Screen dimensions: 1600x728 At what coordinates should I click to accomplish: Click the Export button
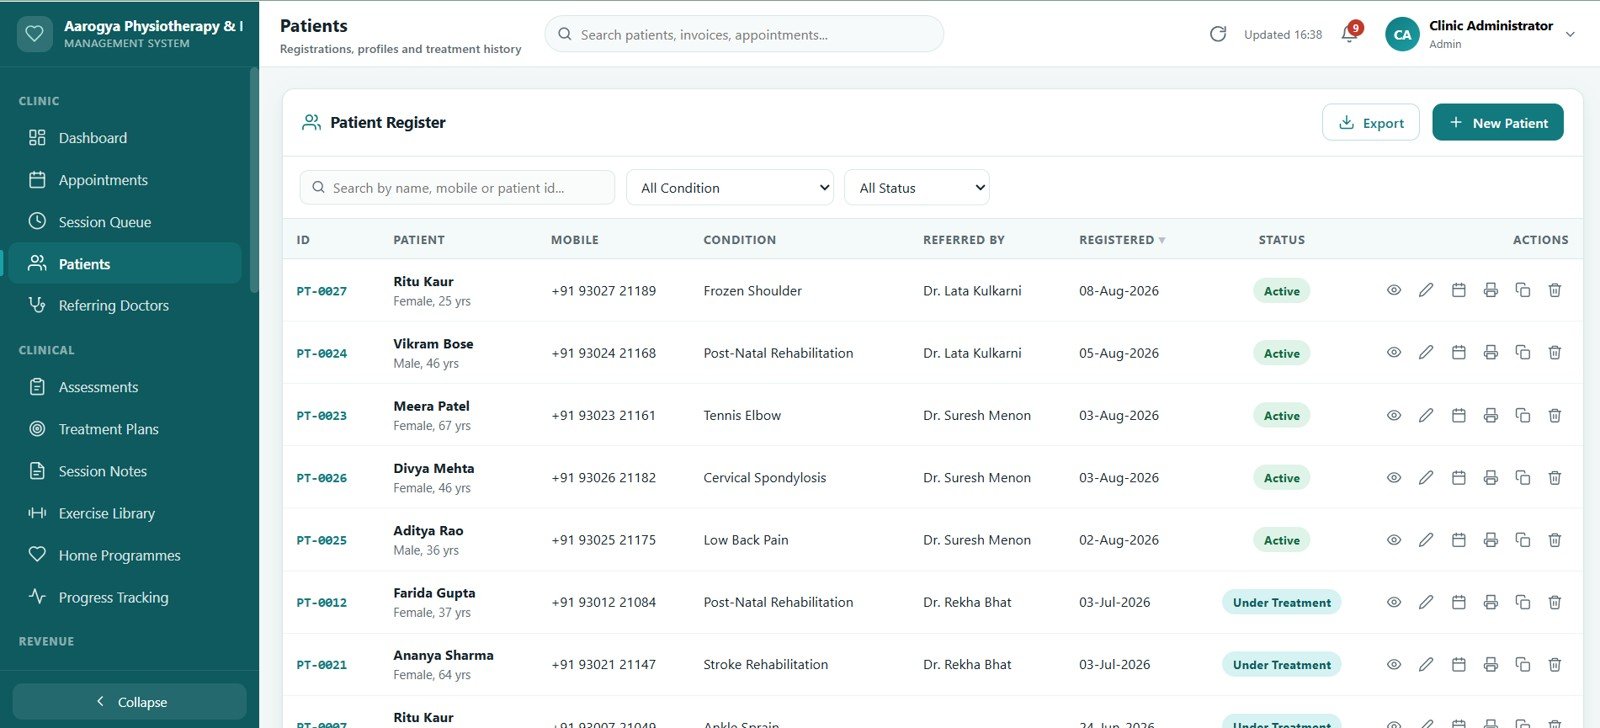(x=1371, y=122)
